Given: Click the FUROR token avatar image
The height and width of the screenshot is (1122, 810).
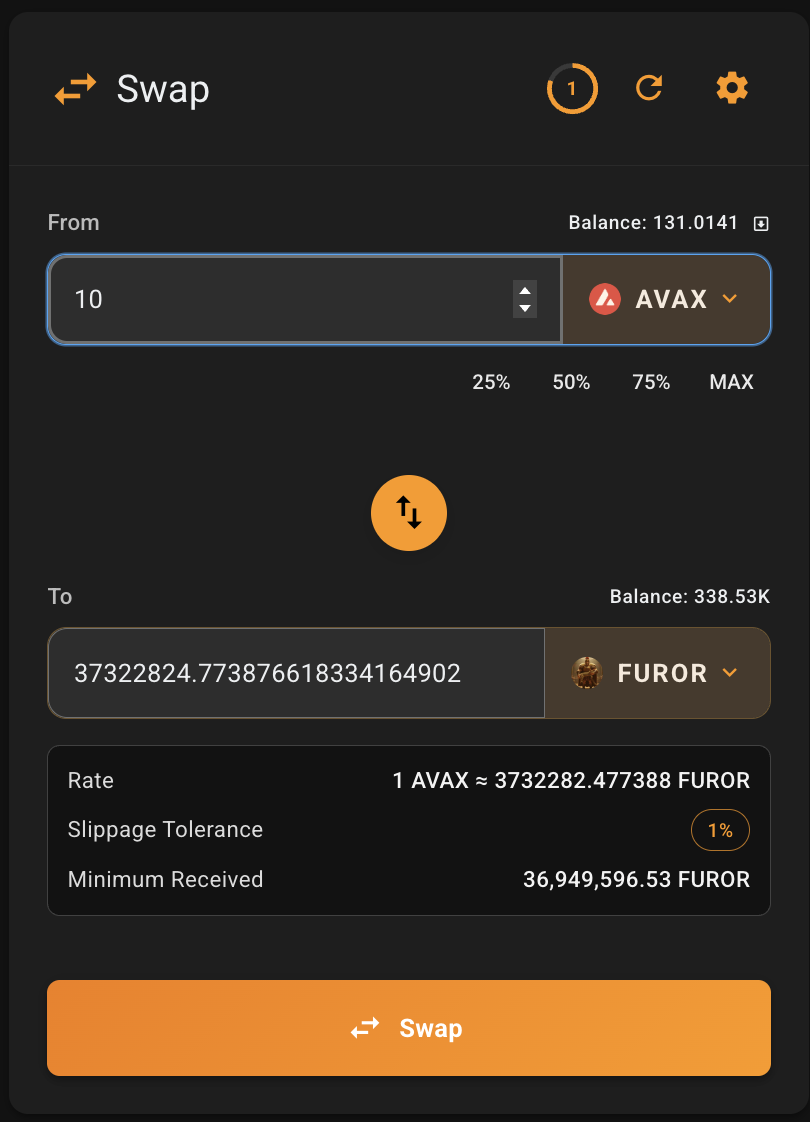Looking at the screenshot, I should click(x=587, y=673).
